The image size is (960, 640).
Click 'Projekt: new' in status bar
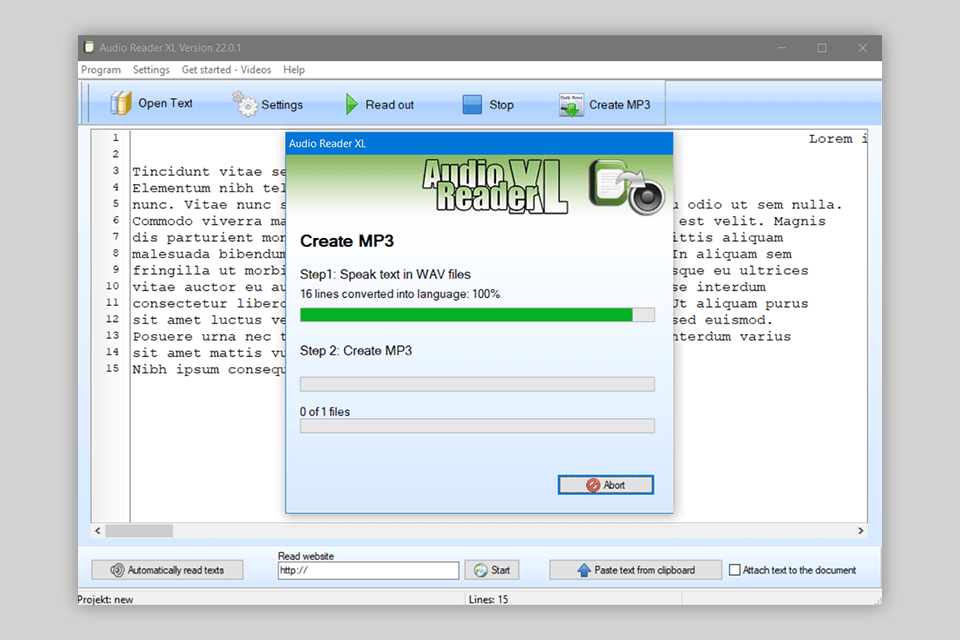(105, 600)
